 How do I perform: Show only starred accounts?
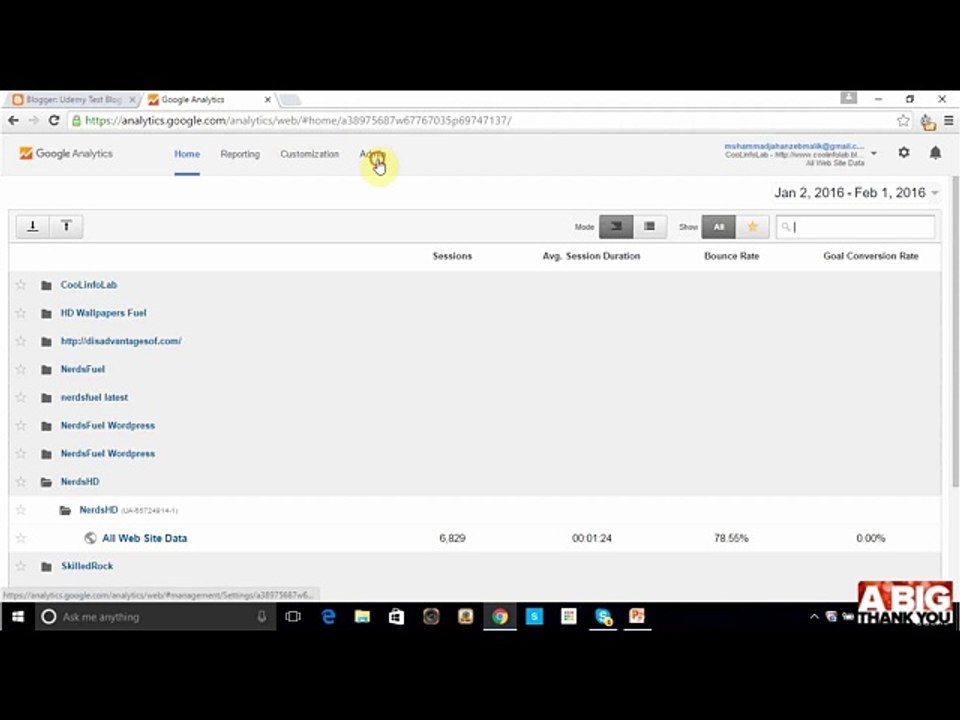(x=752, y=227)
